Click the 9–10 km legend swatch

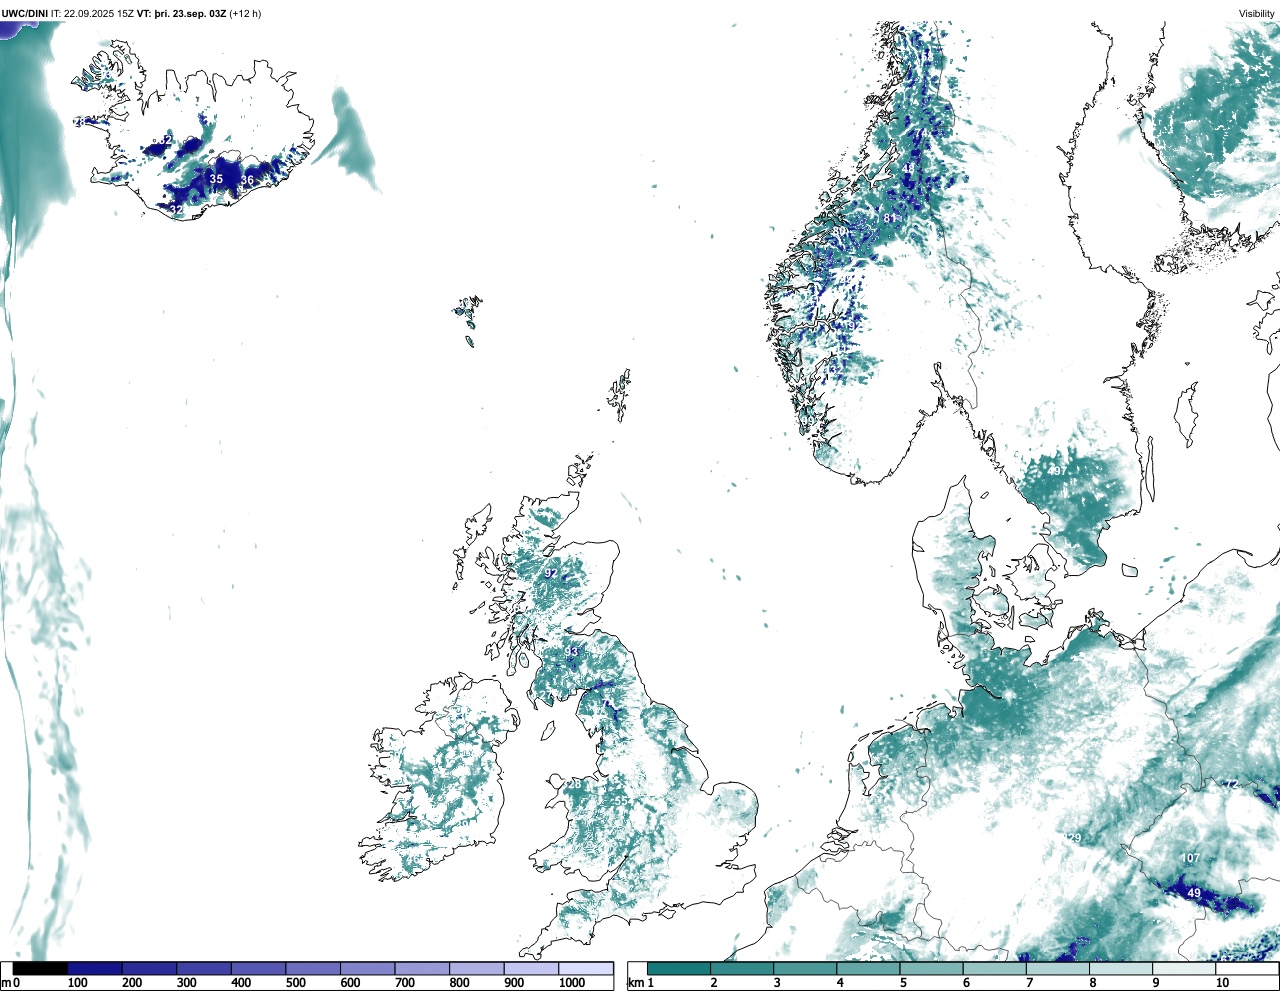pyautogui.click(x=1184, y=969)
